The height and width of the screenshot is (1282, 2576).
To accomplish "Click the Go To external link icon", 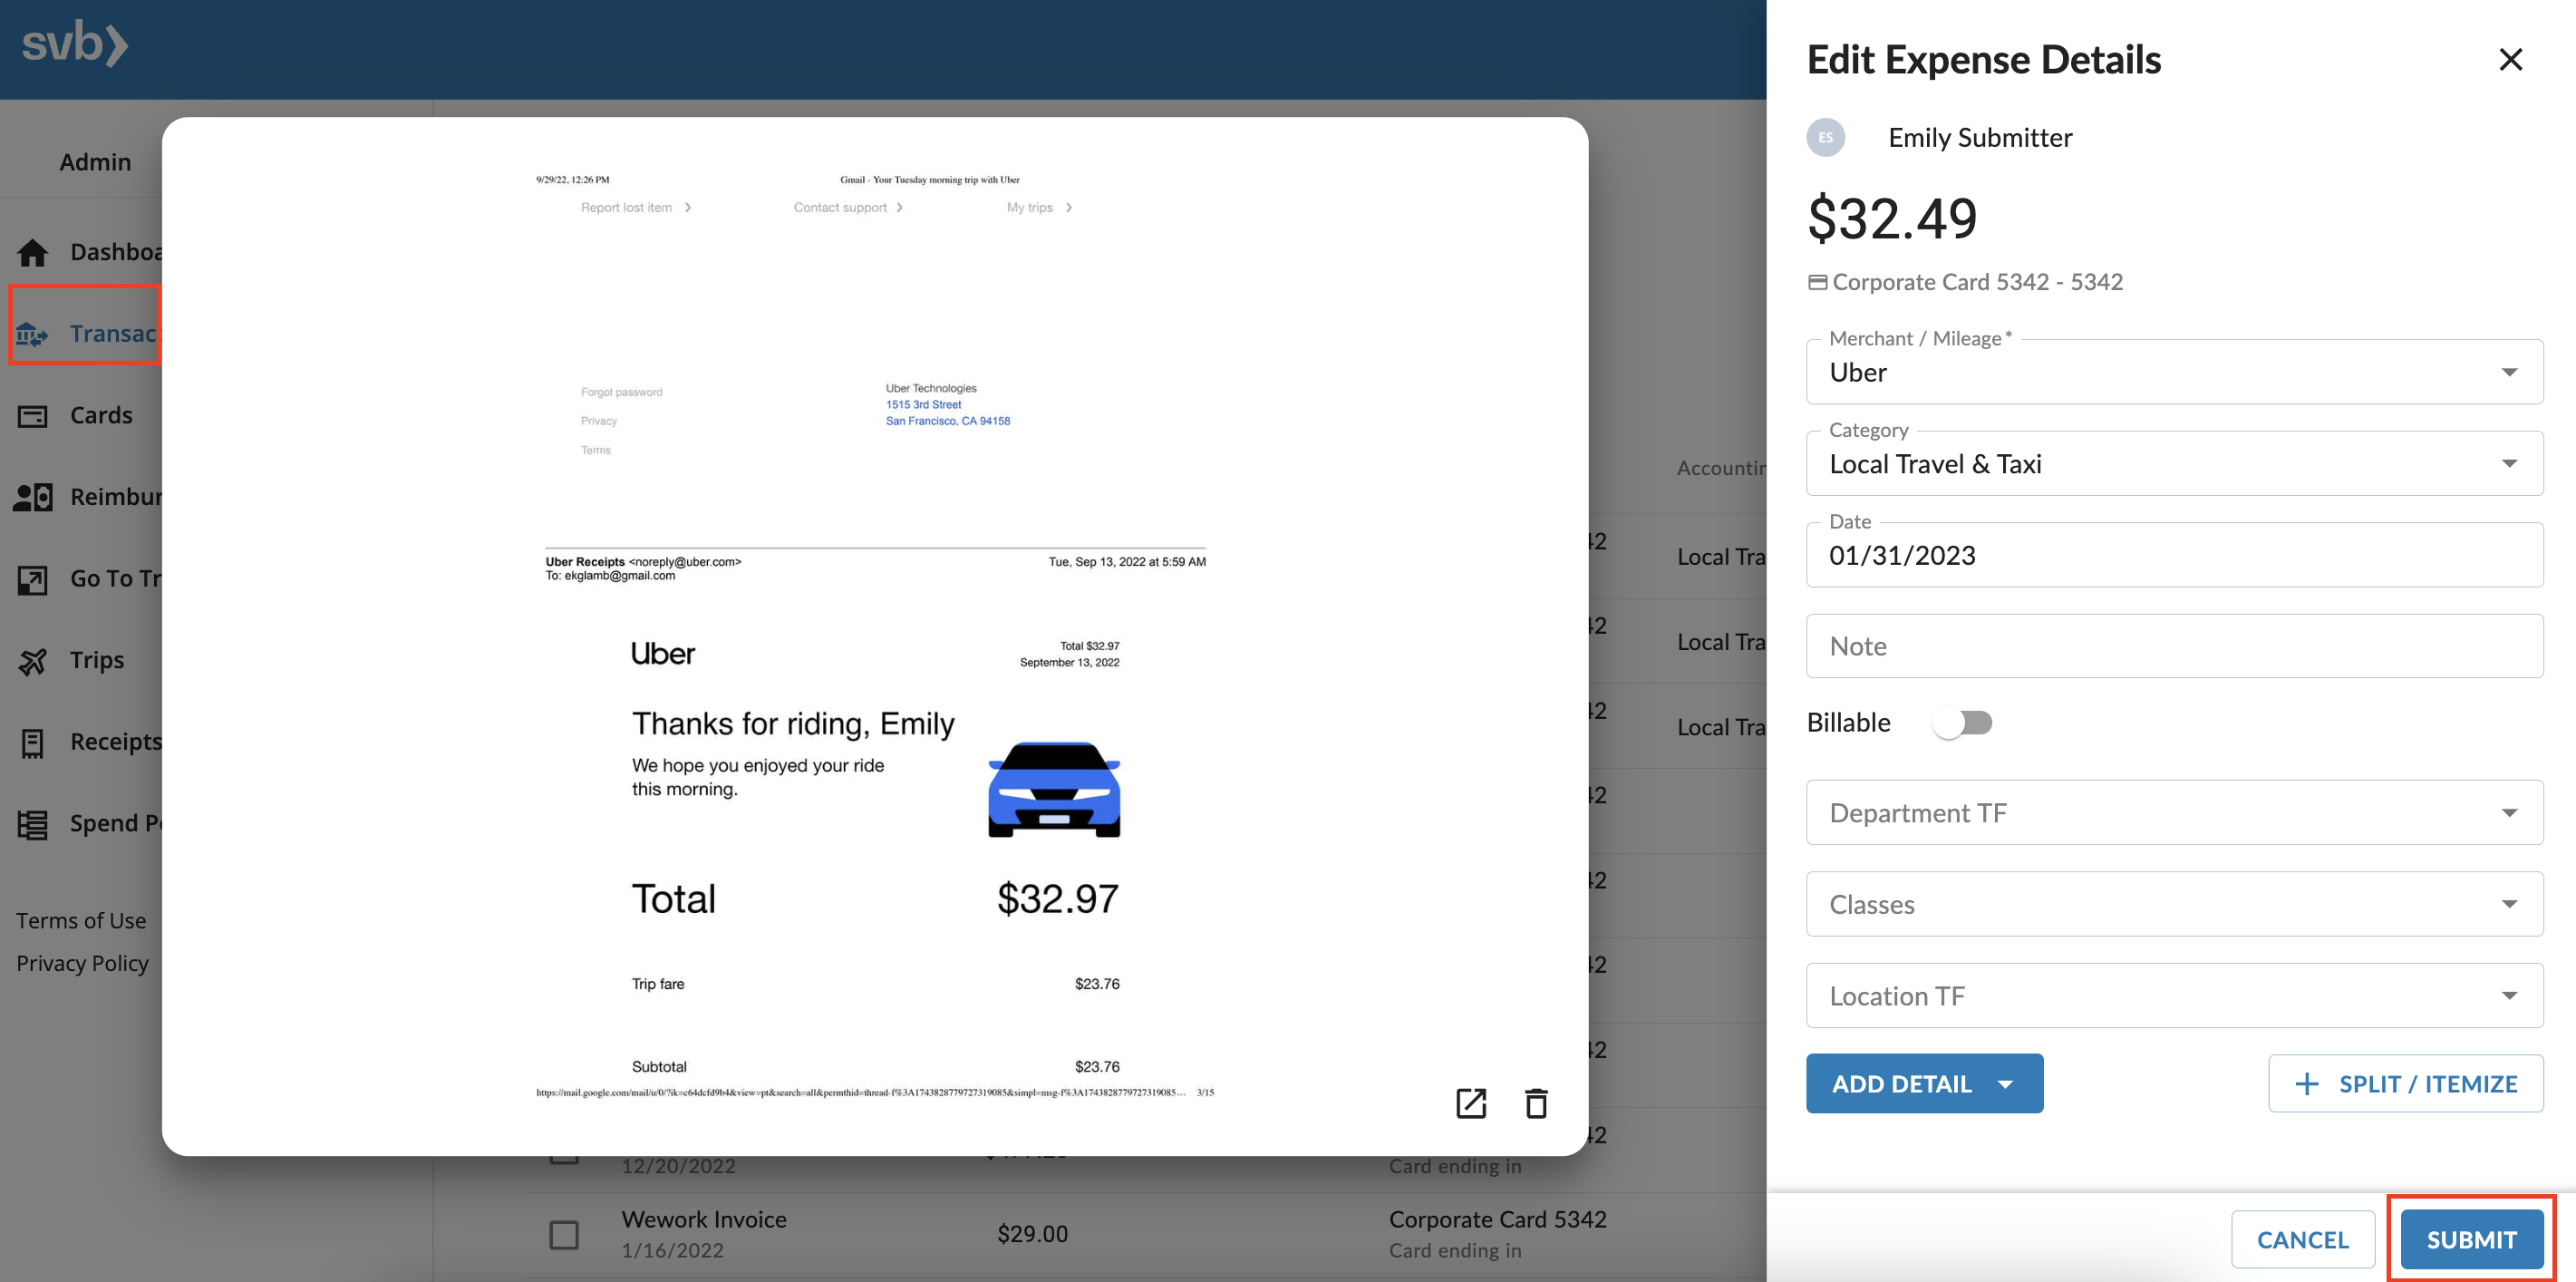I will point(32,579).
